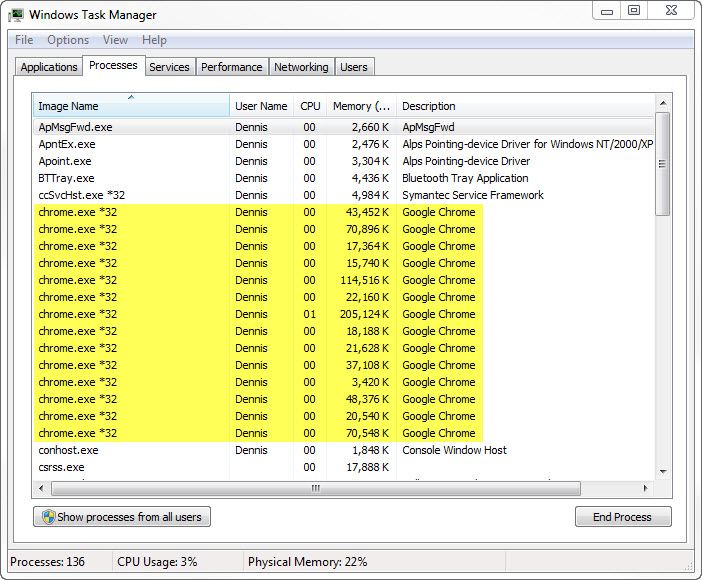Click the 15,740 K memory cell
This screenshot has width=702, height=580.
[367, 263]
